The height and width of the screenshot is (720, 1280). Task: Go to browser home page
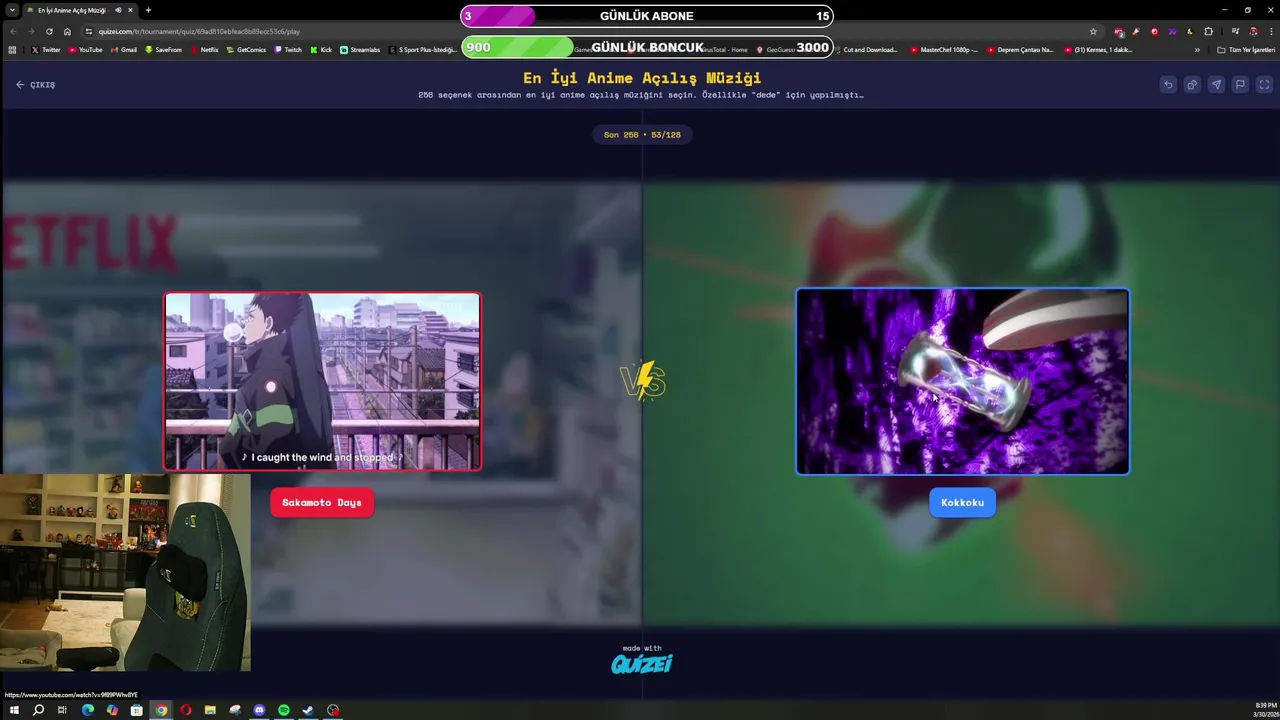67,31
